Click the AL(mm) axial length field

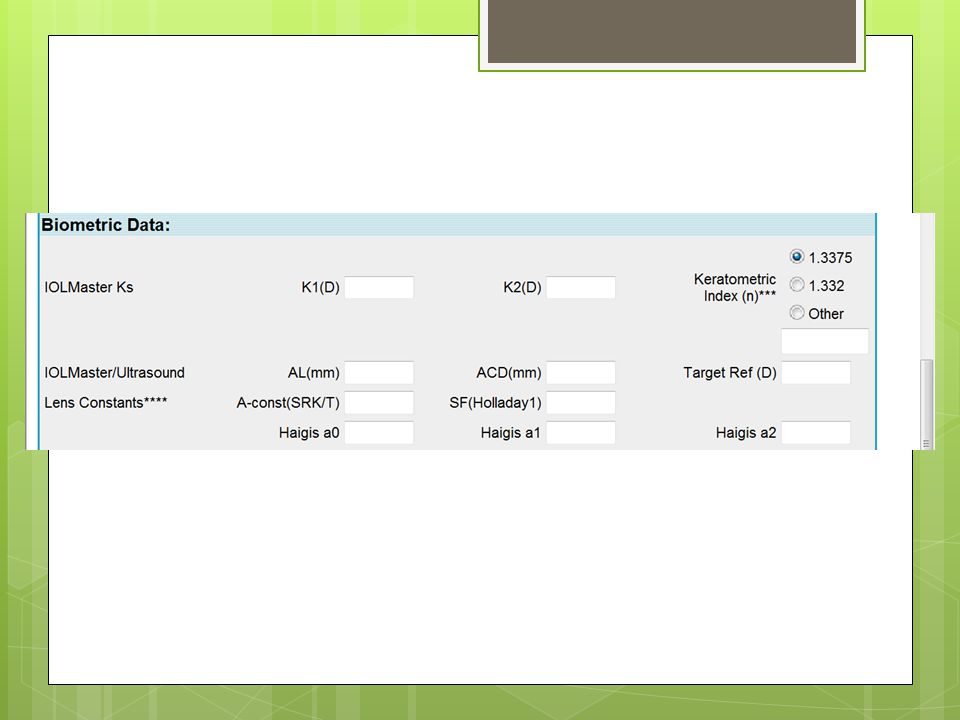379,372
